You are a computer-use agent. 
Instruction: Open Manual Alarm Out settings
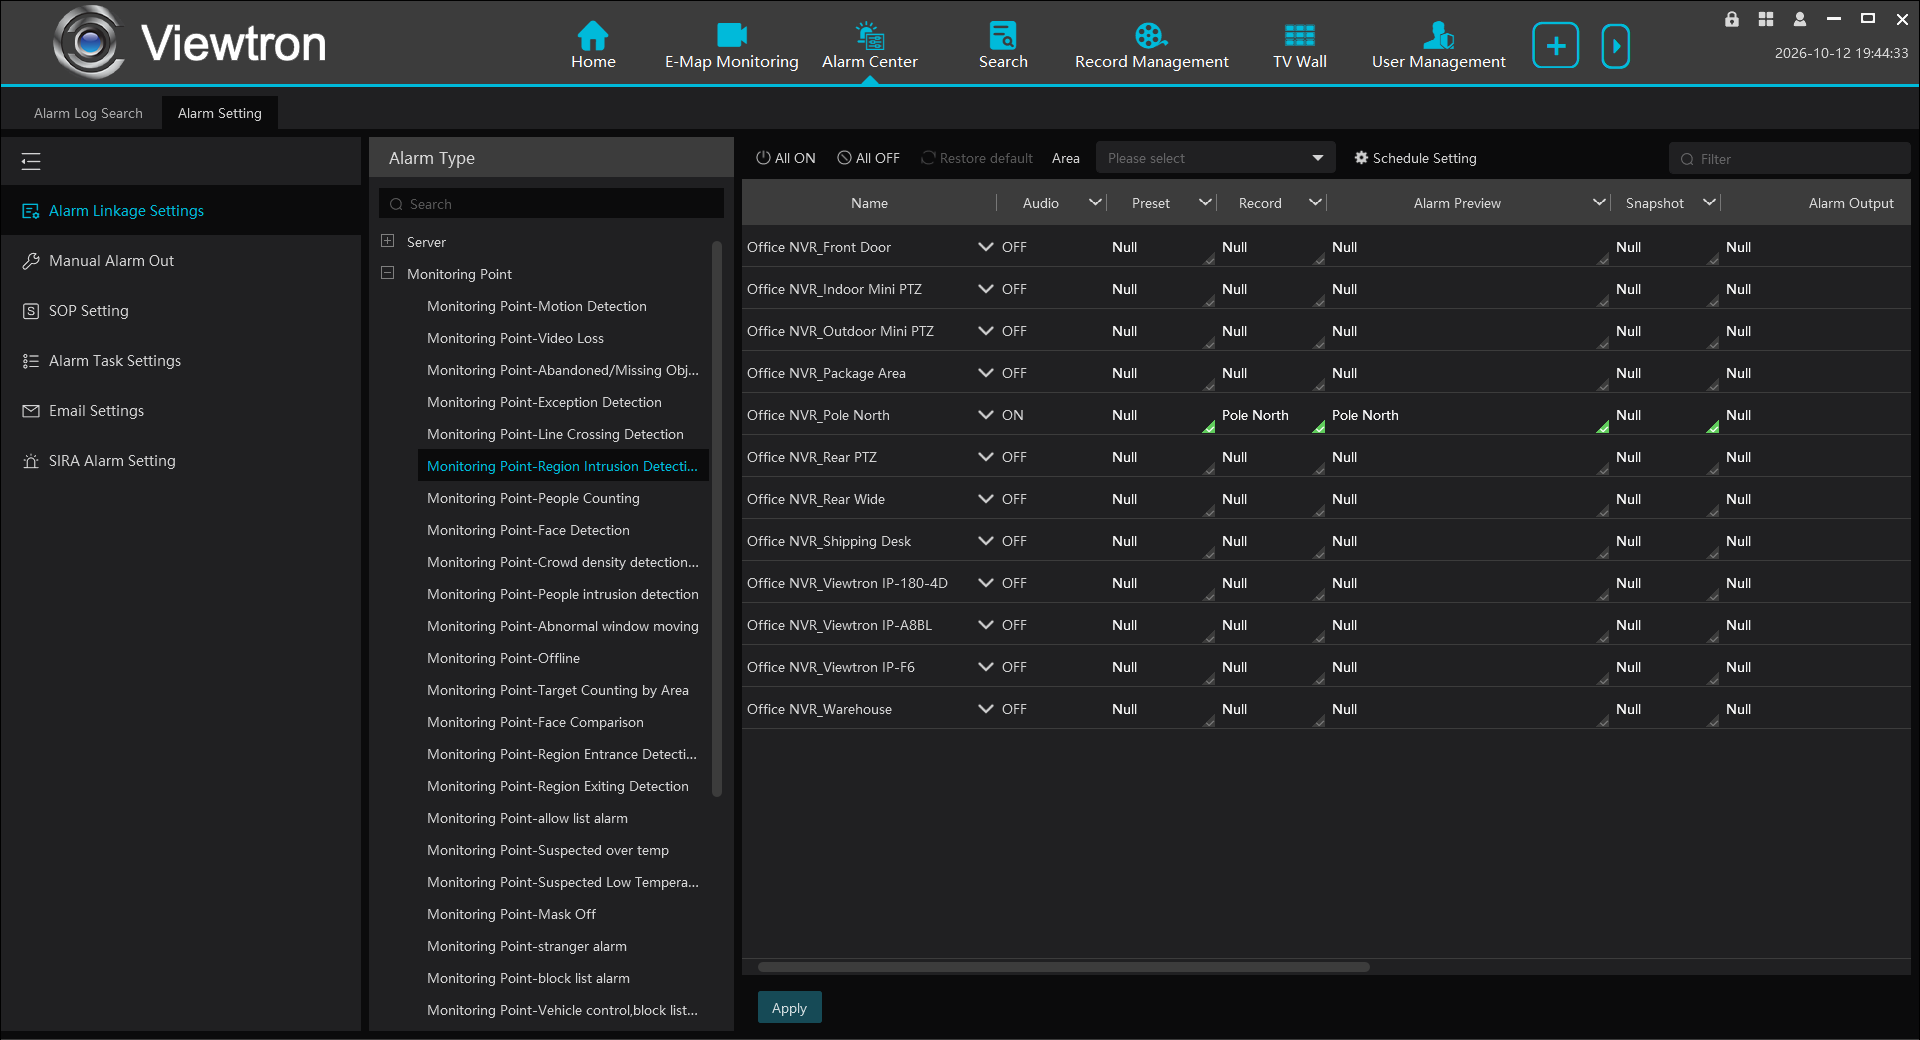pos(180,261)
